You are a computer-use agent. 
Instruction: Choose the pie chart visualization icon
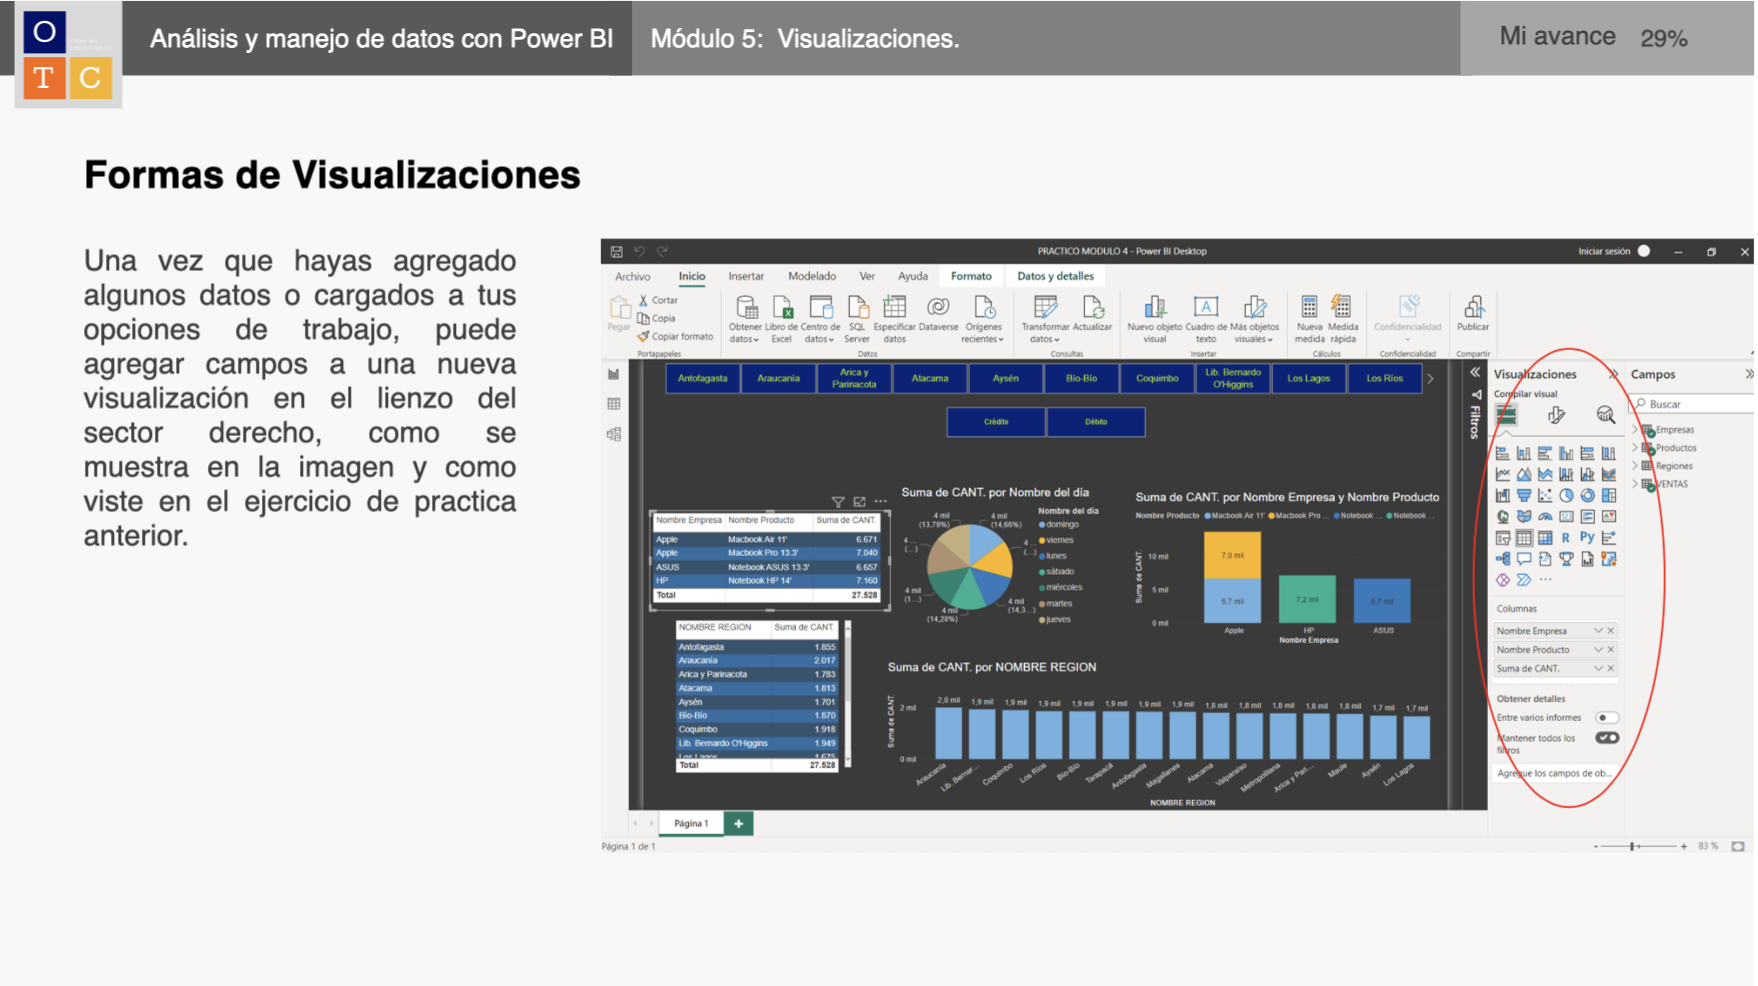pos(1566,495)
